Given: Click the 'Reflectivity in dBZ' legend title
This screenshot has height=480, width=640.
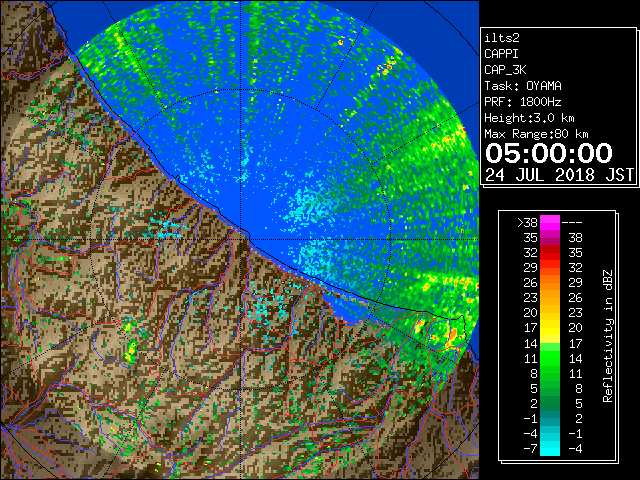Looking at the screenshot, I should pyautogui.click(x=608, y=336).
